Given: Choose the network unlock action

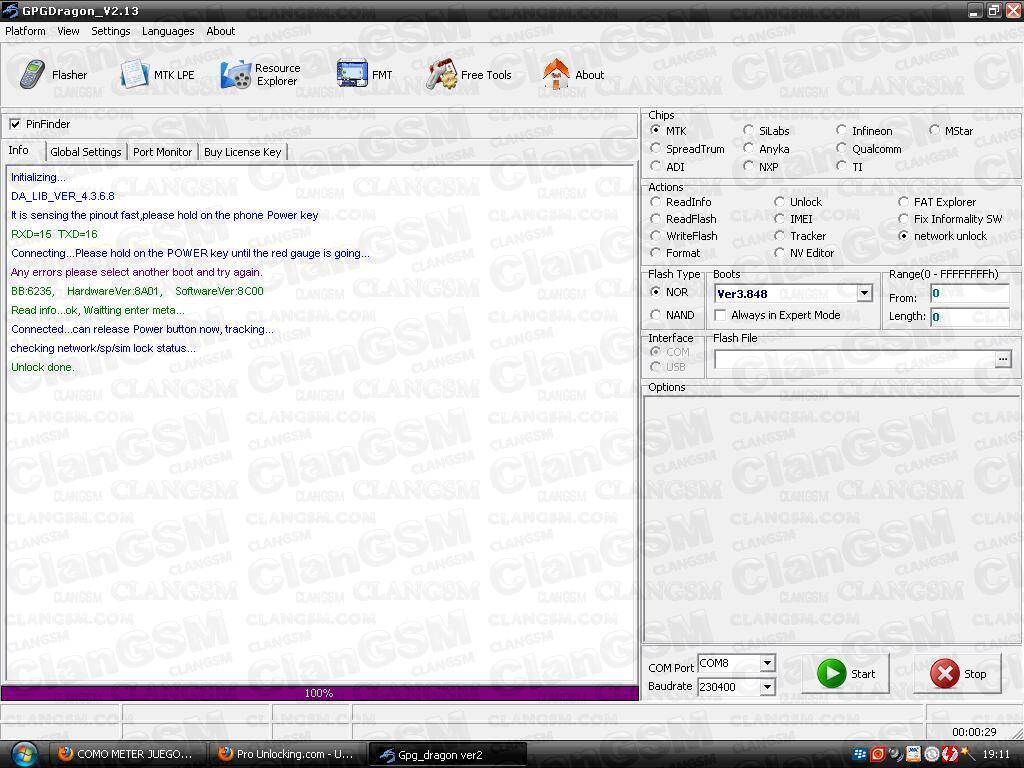Looking at the screenshot, I should click(903, 236).
